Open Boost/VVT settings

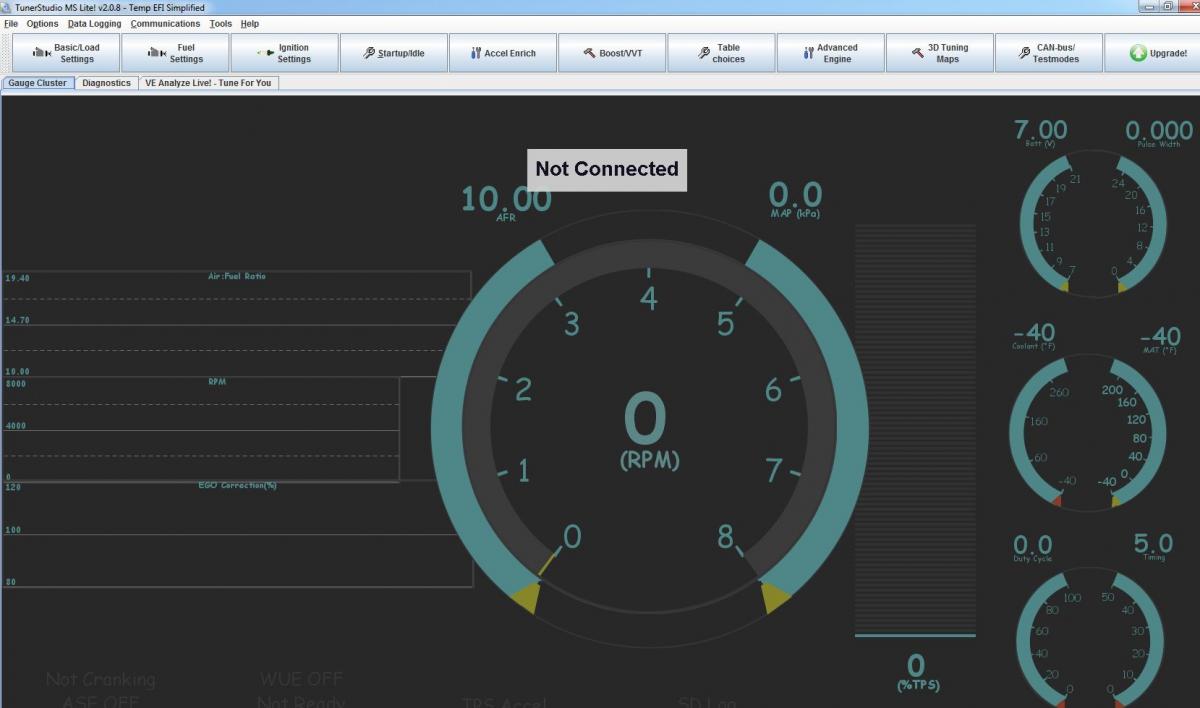[611, 53]
